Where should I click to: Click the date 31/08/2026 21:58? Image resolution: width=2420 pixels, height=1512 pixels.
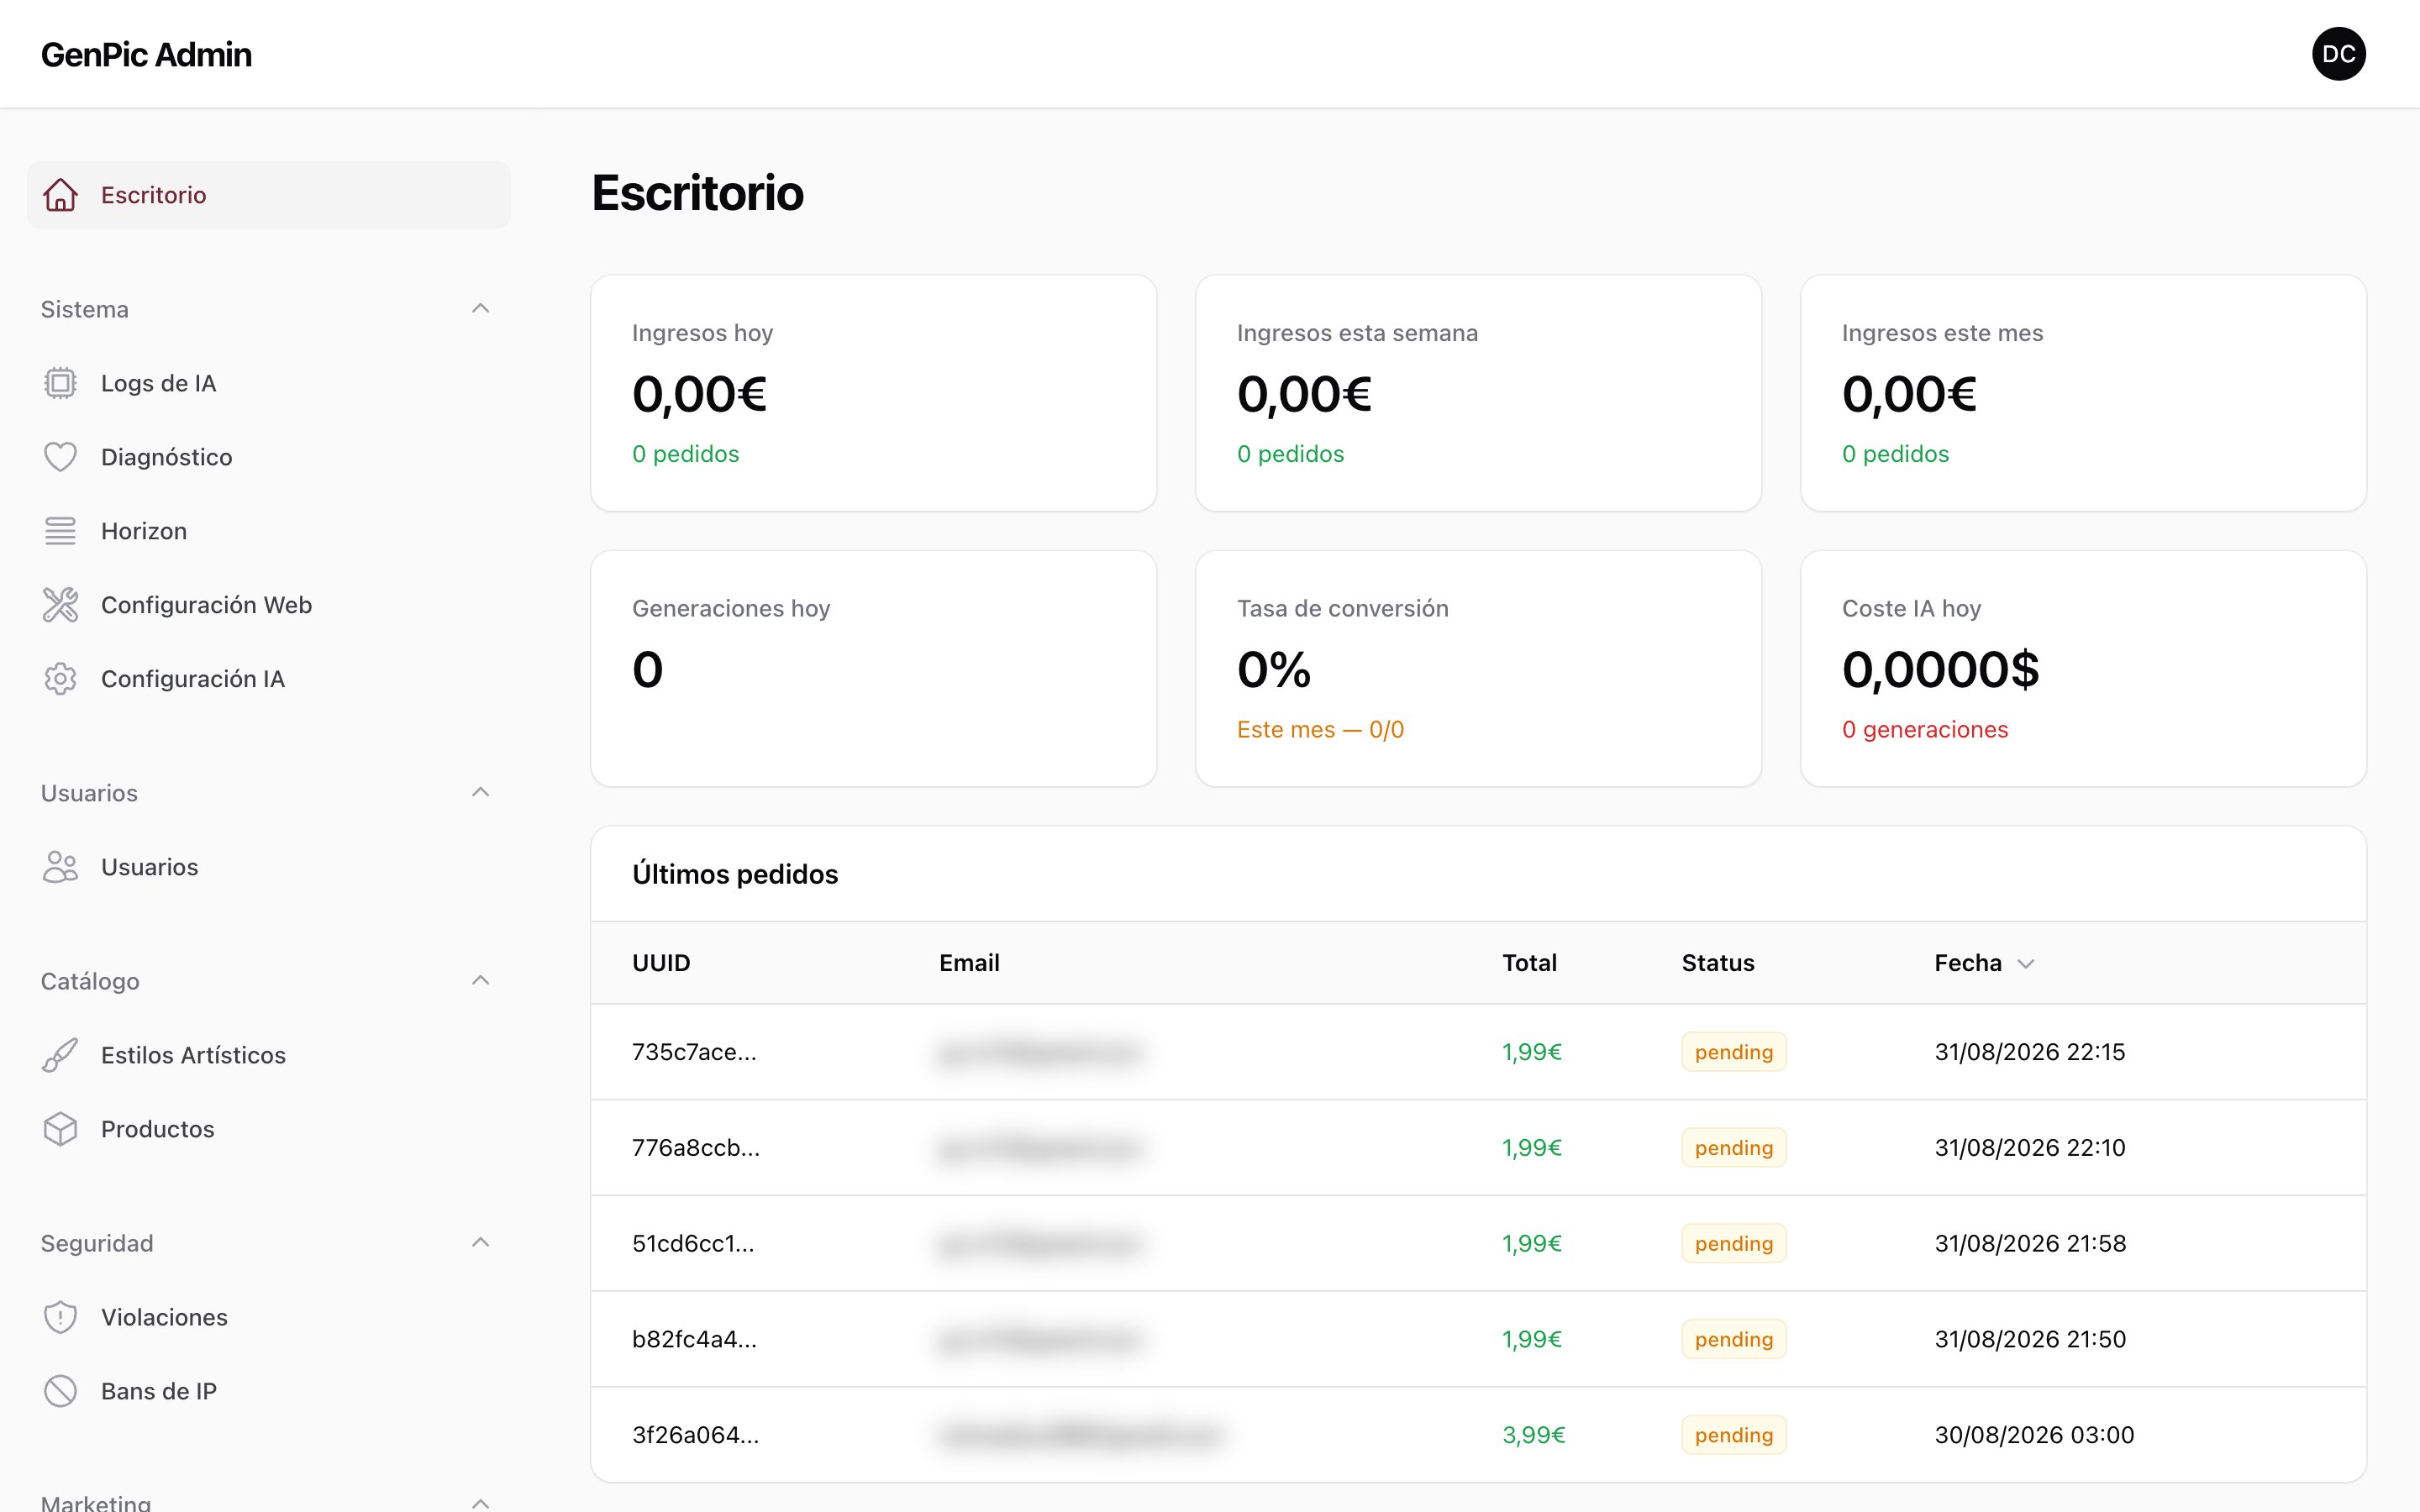click(2030, 1243)
